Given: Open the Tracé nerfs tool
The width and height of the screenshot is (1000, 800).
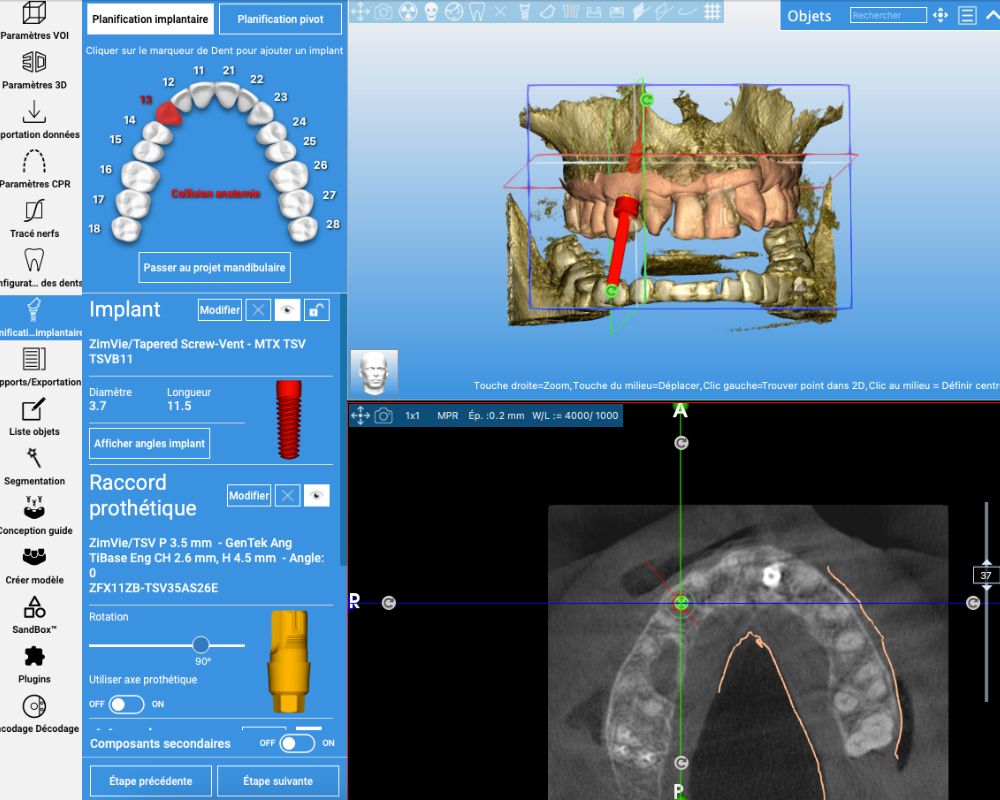Looking at the screenshot, I should click(x=34, y=217).
